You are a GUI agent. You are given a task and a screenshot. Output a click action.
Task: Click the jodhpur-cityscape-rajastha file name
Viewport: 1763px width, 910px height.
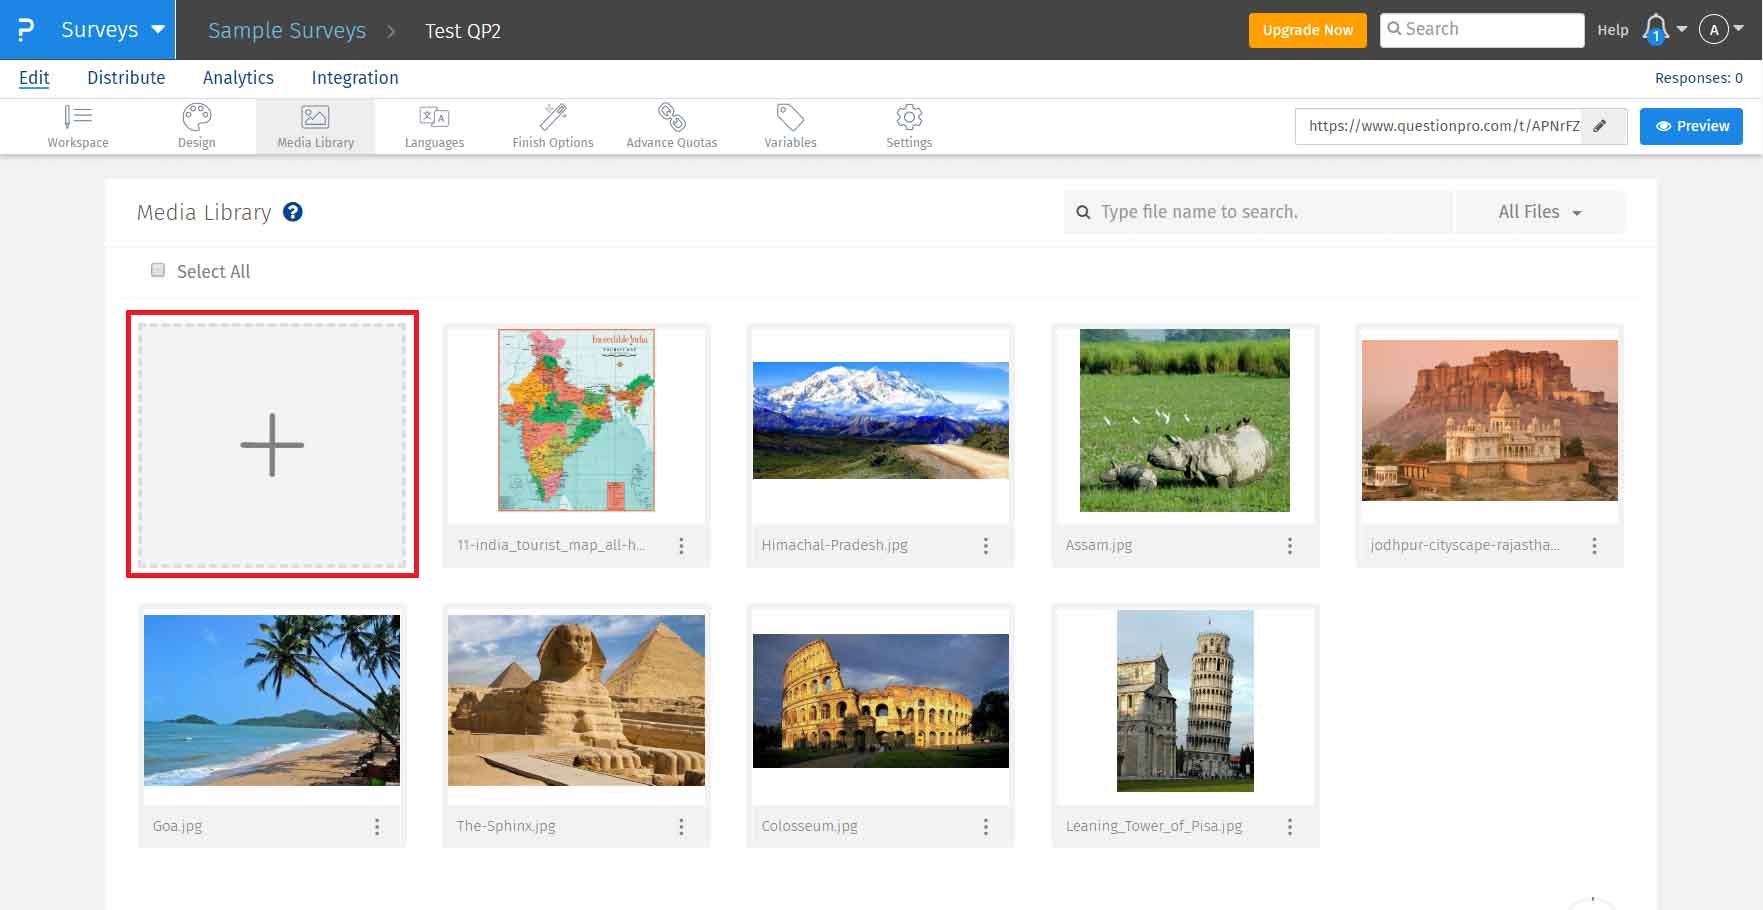click(1464, 546)
